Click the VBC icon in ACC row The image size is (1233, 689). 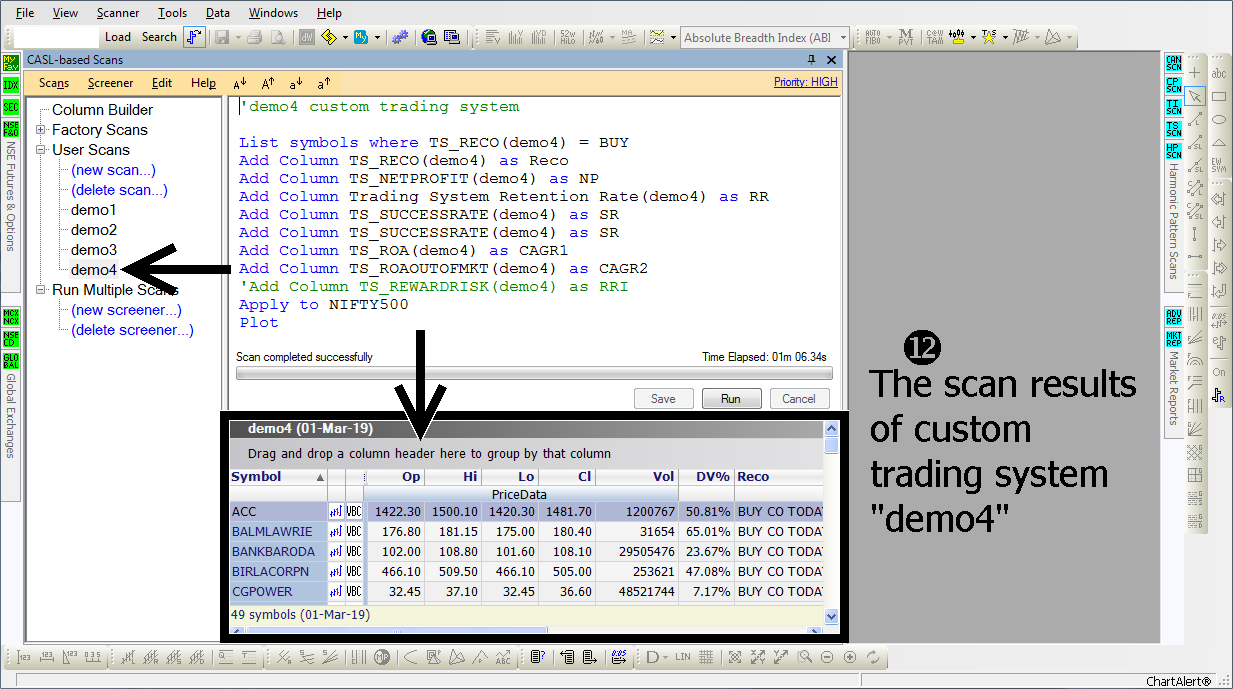pyautogui.click(x=354, y=511)
